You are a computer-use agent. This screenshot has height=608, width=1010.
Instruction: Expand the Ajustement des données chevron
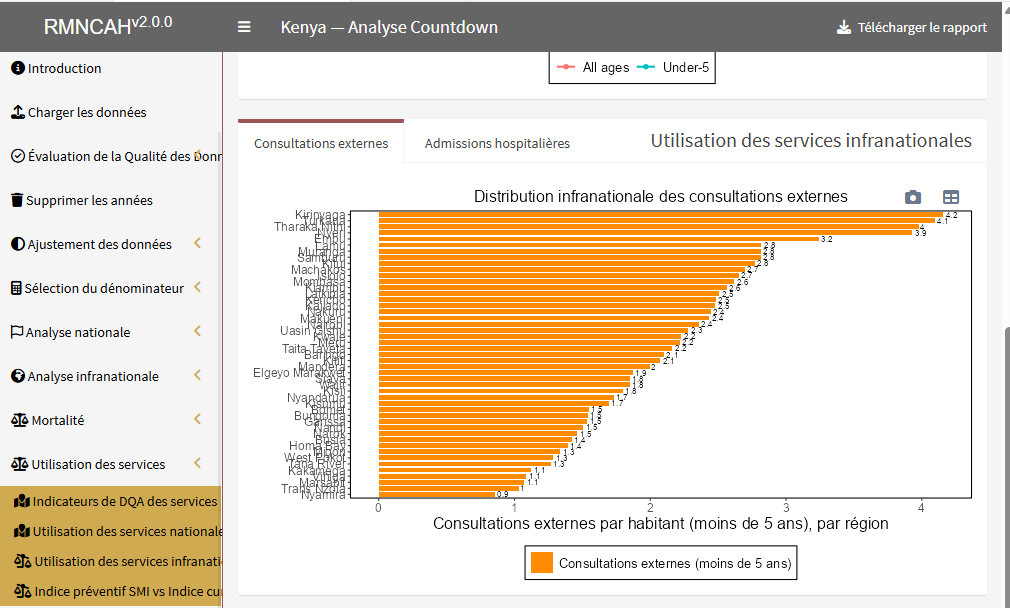tap(198, 243)
